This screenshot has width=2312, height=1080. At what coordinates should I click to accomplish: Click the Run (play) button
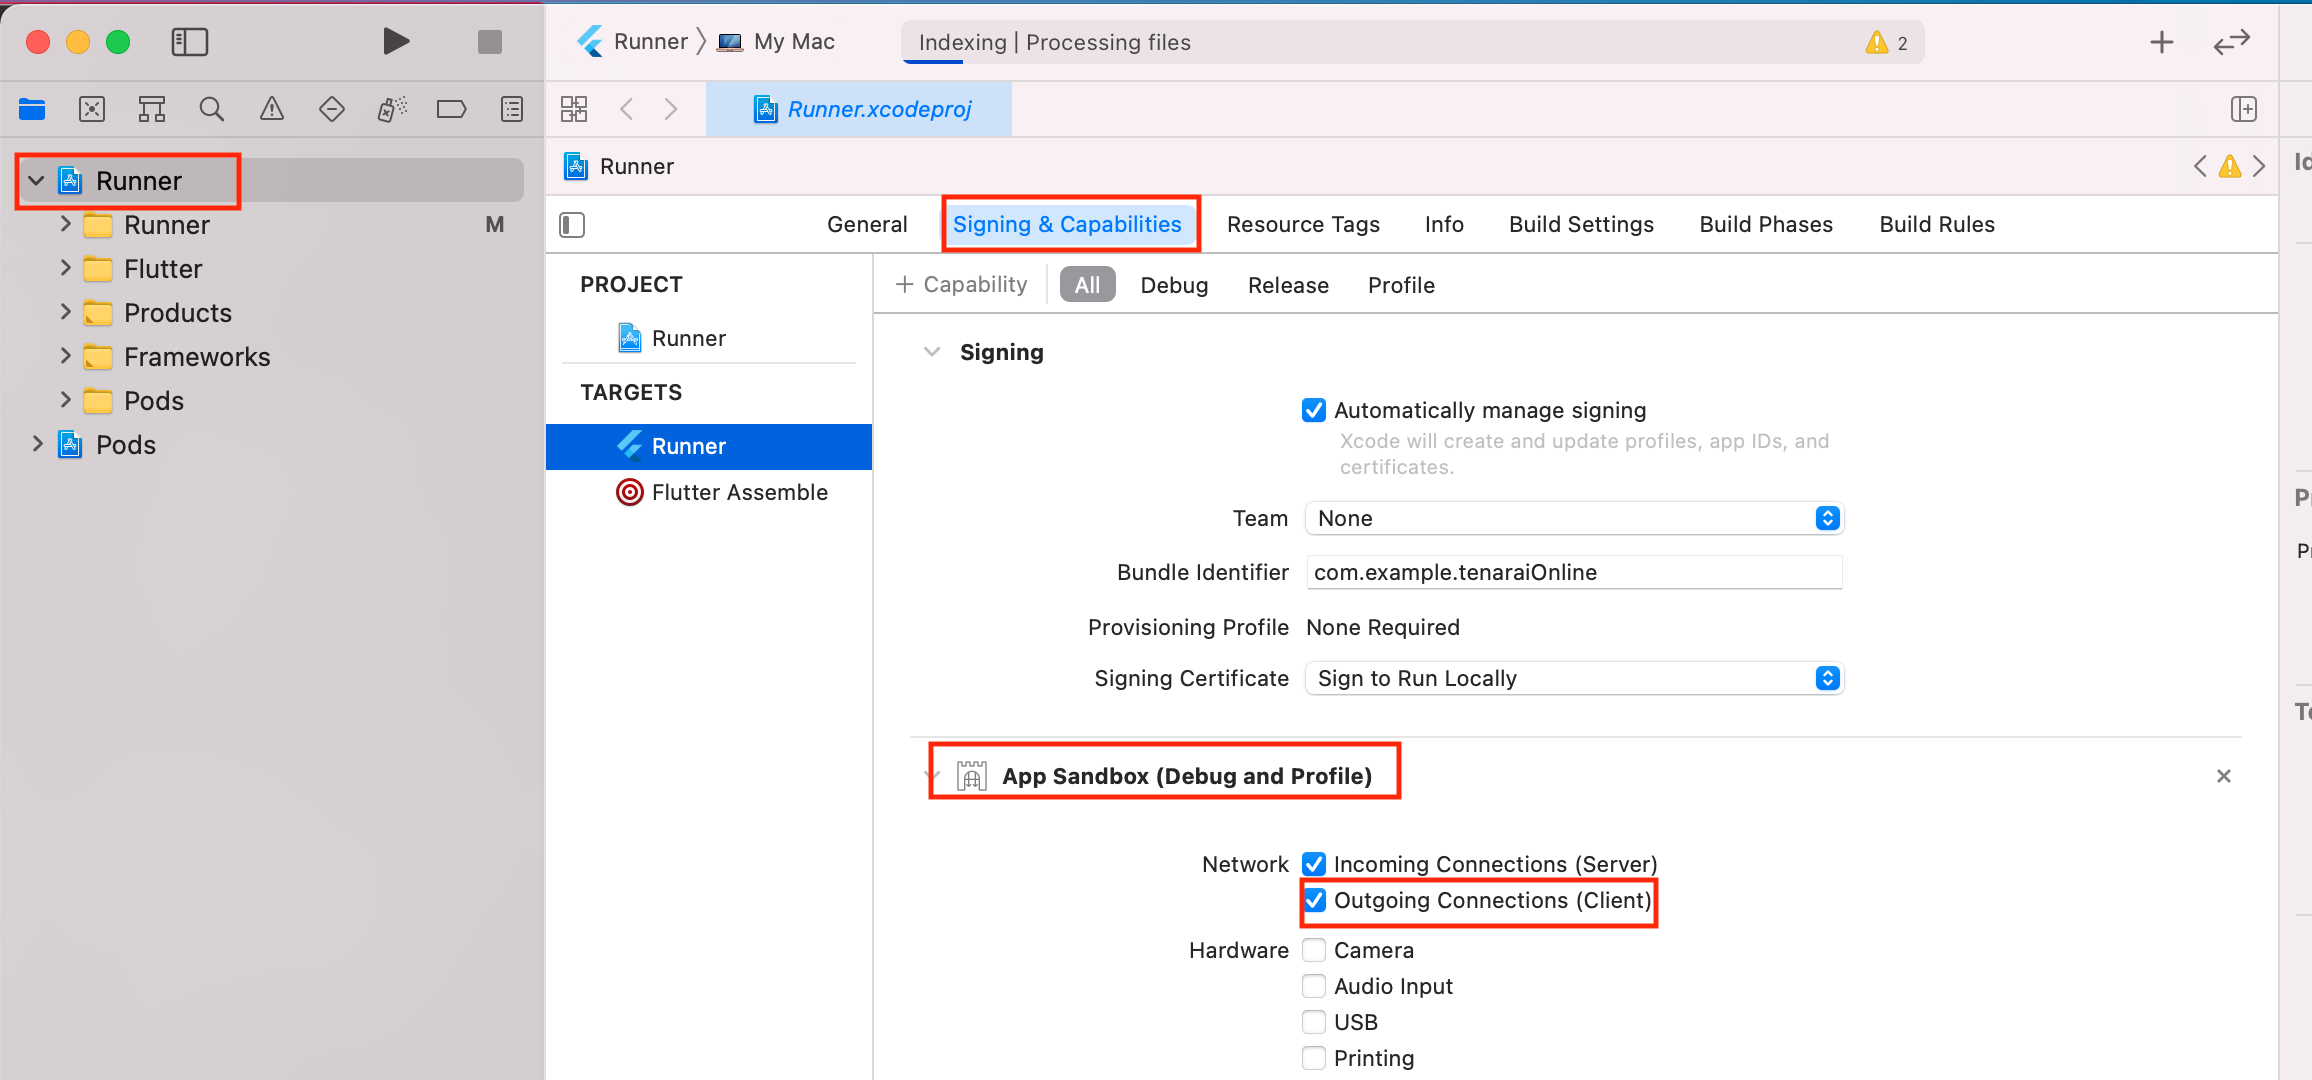(x=396, y=42)
